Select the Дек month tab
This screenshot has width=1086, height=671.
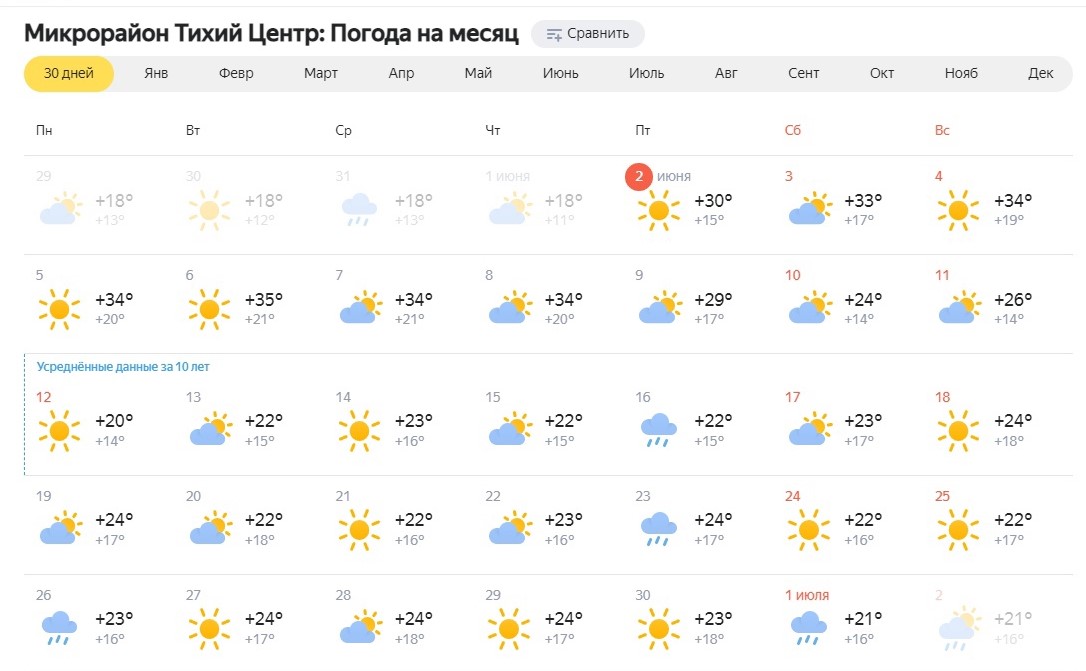(1040, 73)
